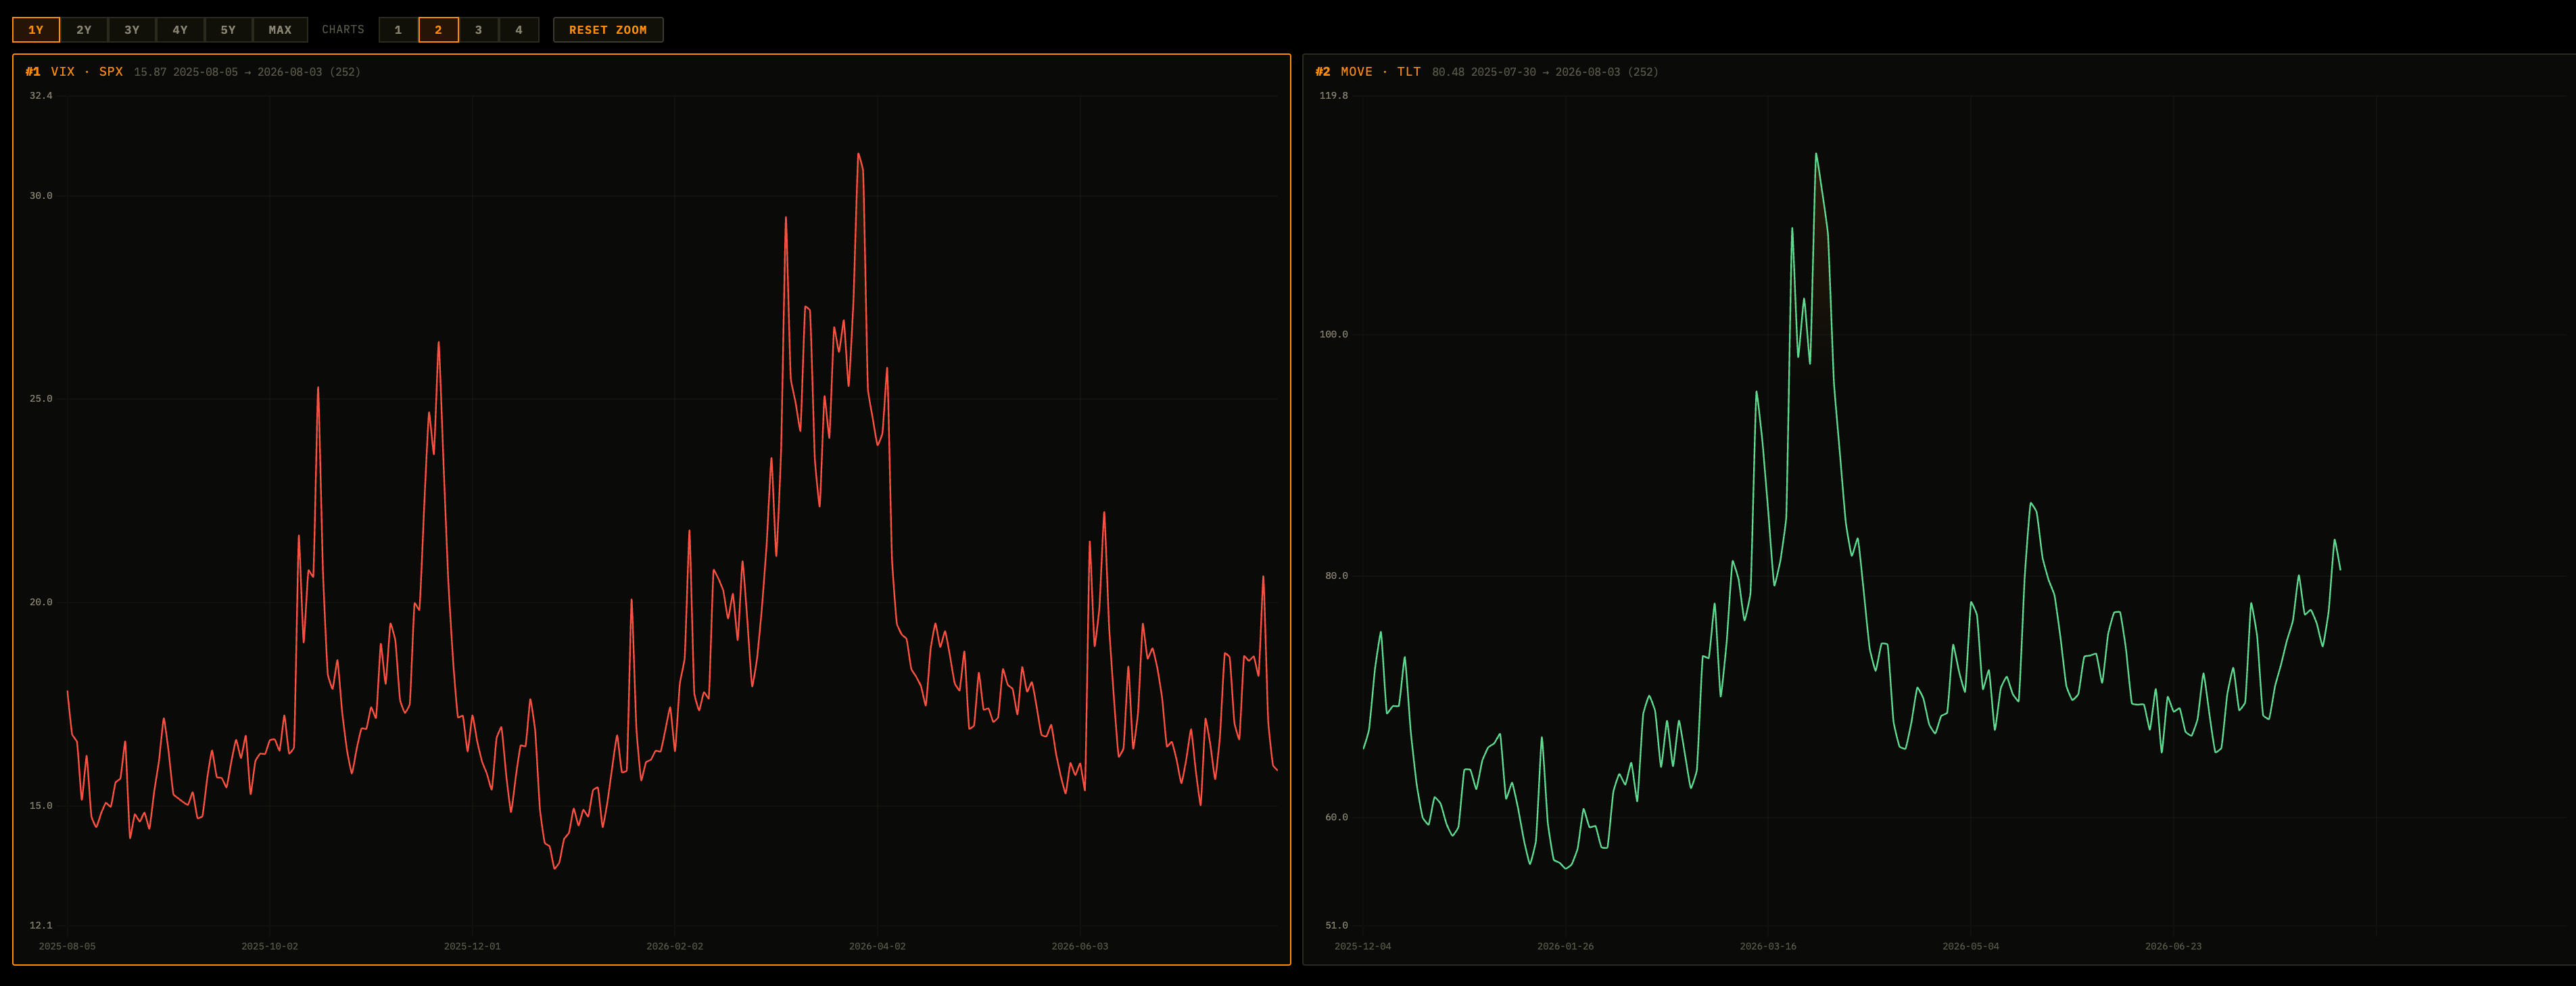Click inside the green MOVE chart plot
The image size is (2576, 986).
[1966, 510]
